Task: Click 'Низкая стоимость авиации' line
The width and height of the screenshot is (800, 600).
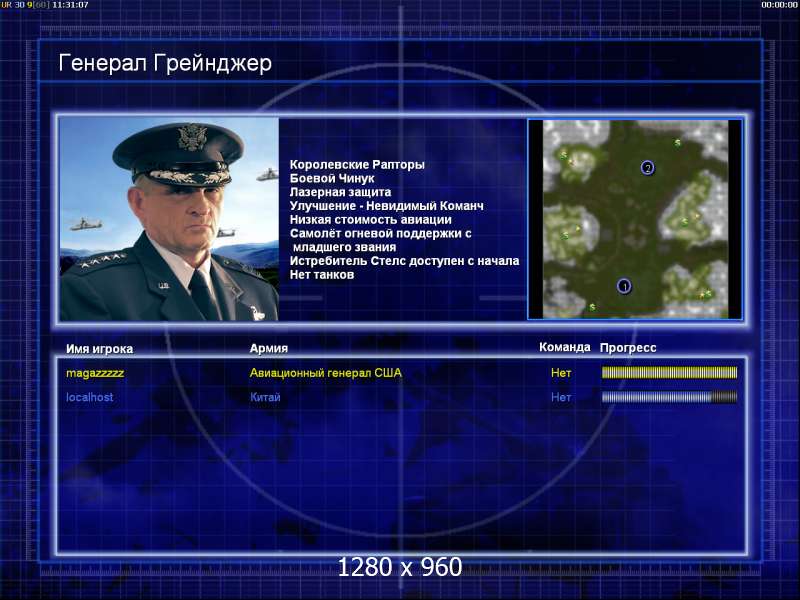Action: [x=371, y=220]
